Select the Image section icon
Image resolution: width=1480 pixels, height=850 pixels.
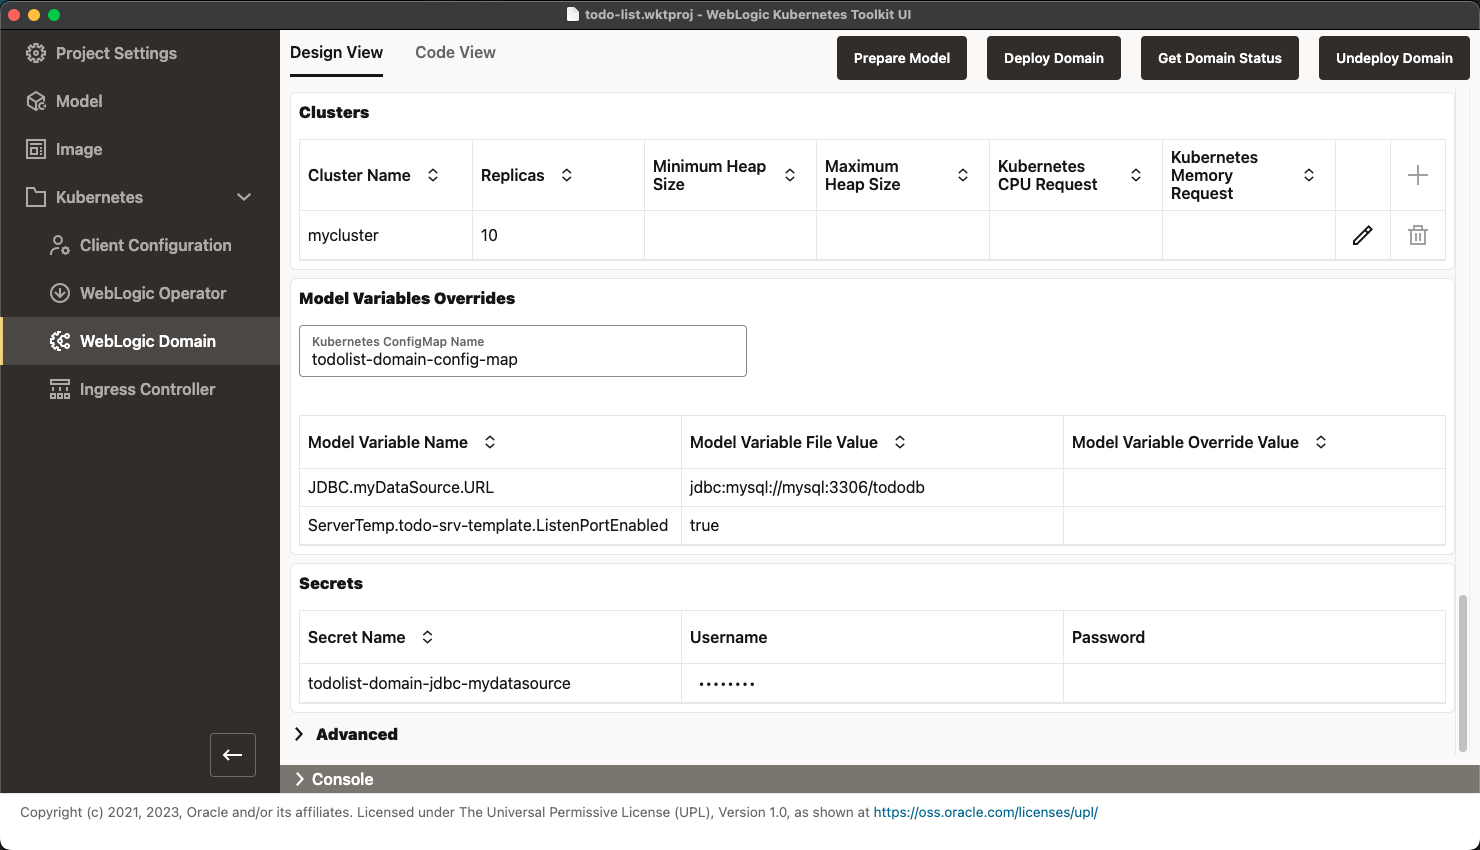(x=36, y=149)
